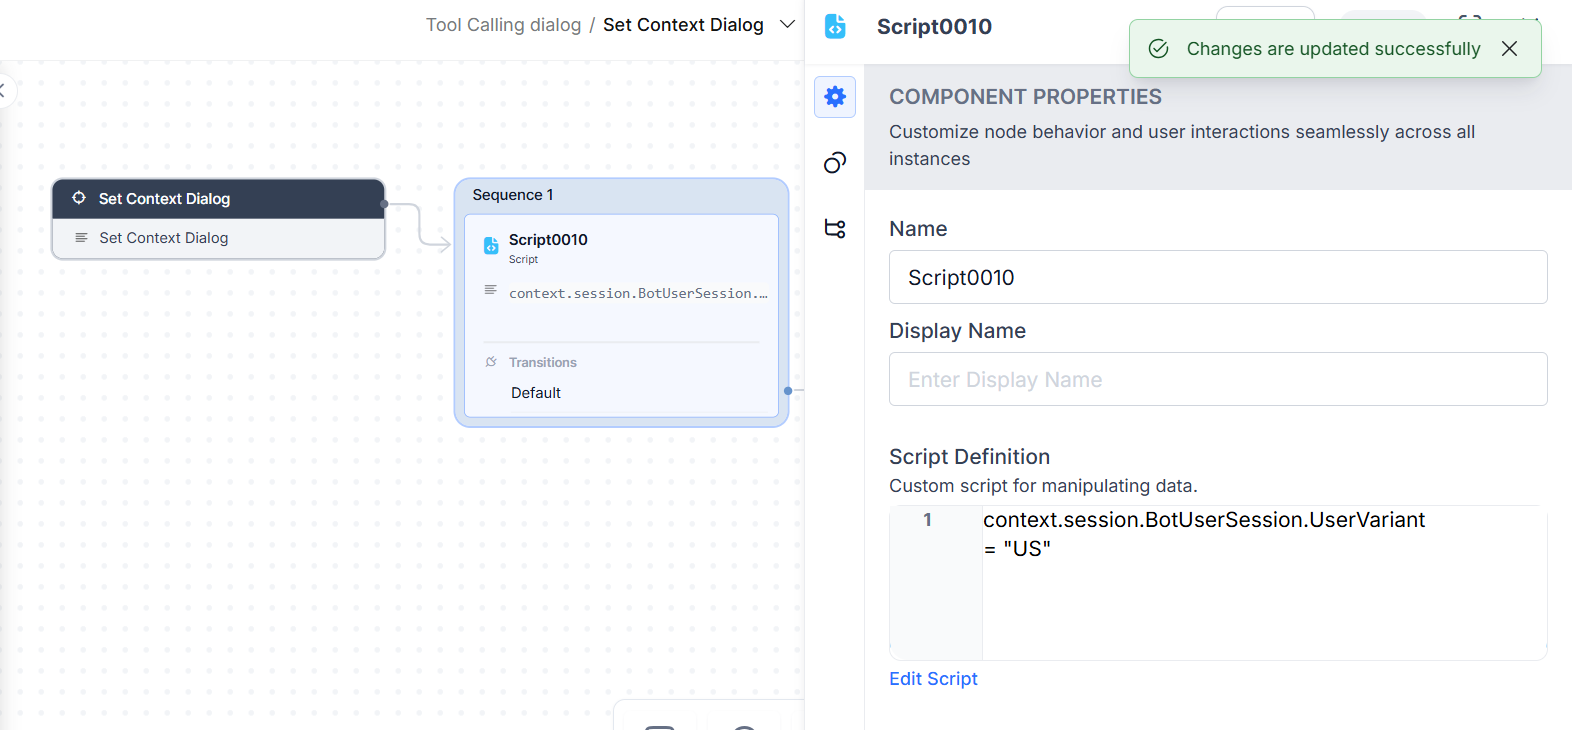
Task: Click the Display Name input field
Action: (x=1218, y=379)
